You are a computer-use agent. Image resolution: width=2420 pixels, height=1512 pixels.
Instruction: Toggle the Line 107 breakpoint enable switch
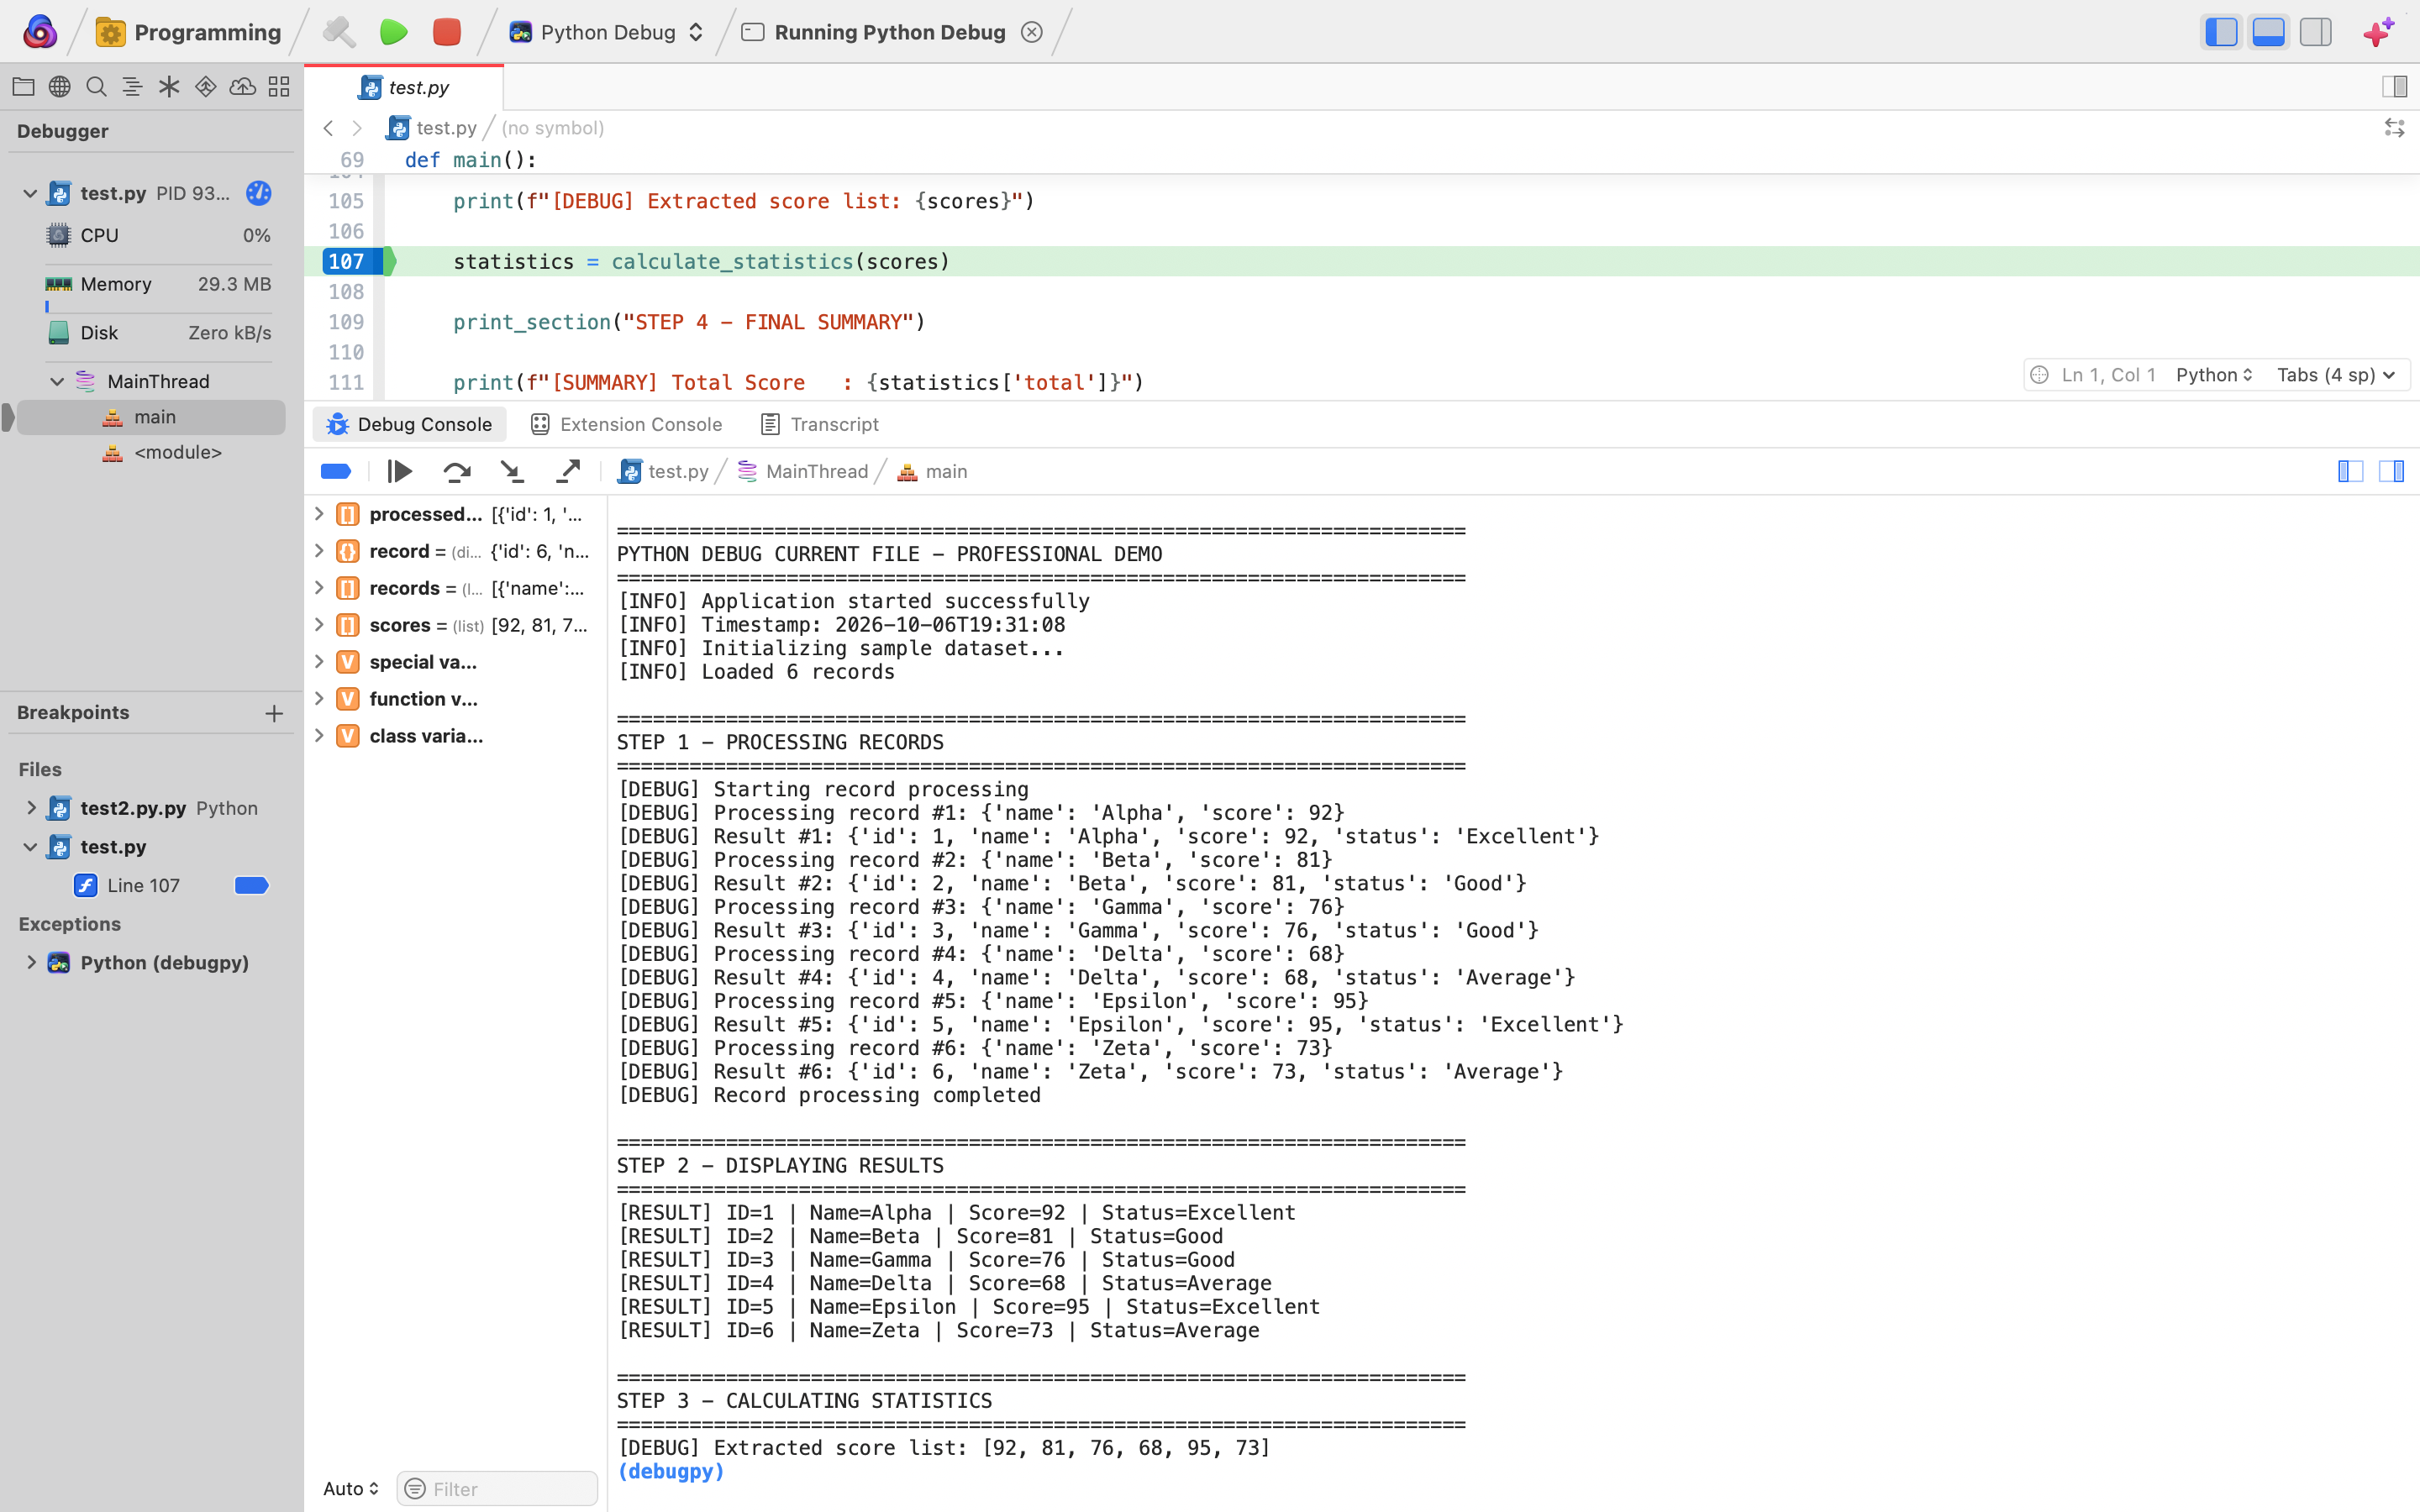pos(251,885)
